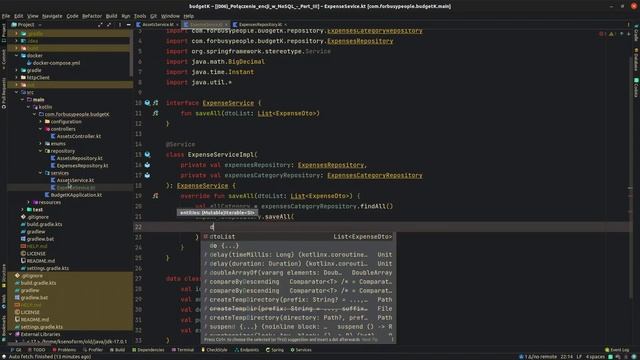This screenshot has width=640, height=360.
Task: Open the Git tool window
Action: click(16, 350)
